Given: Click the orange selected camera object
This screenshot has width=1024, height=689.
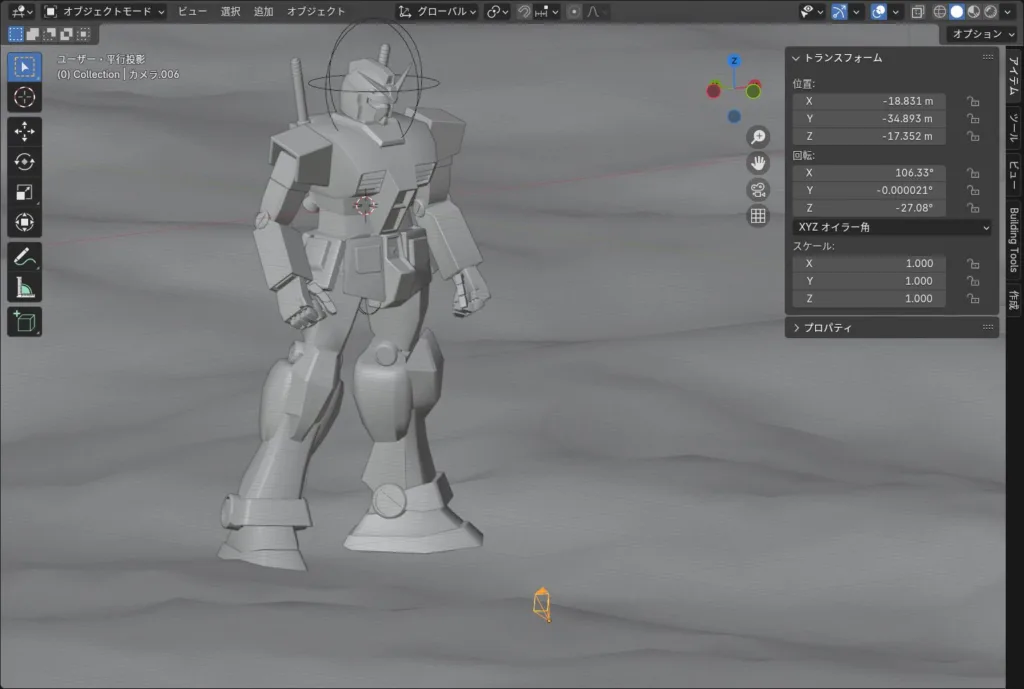Looking at the screenshot, I should pyautogui.click(x=541, y=604).
